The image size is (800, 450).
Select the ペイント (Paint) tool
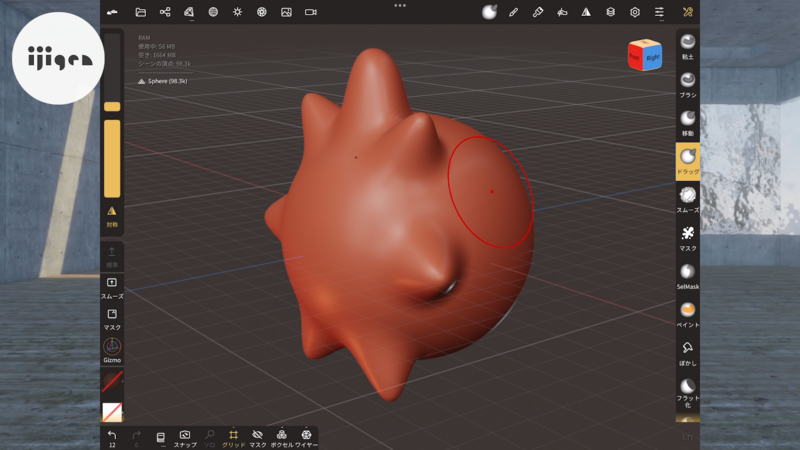[688, 314]
